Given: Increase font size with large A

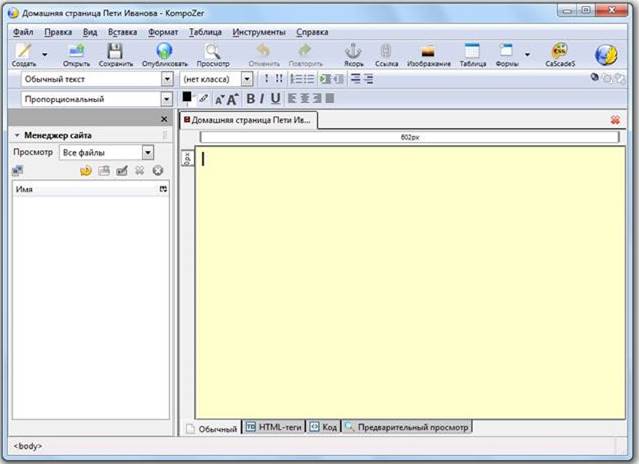Looking at the screenshot, I should [232, 99].
